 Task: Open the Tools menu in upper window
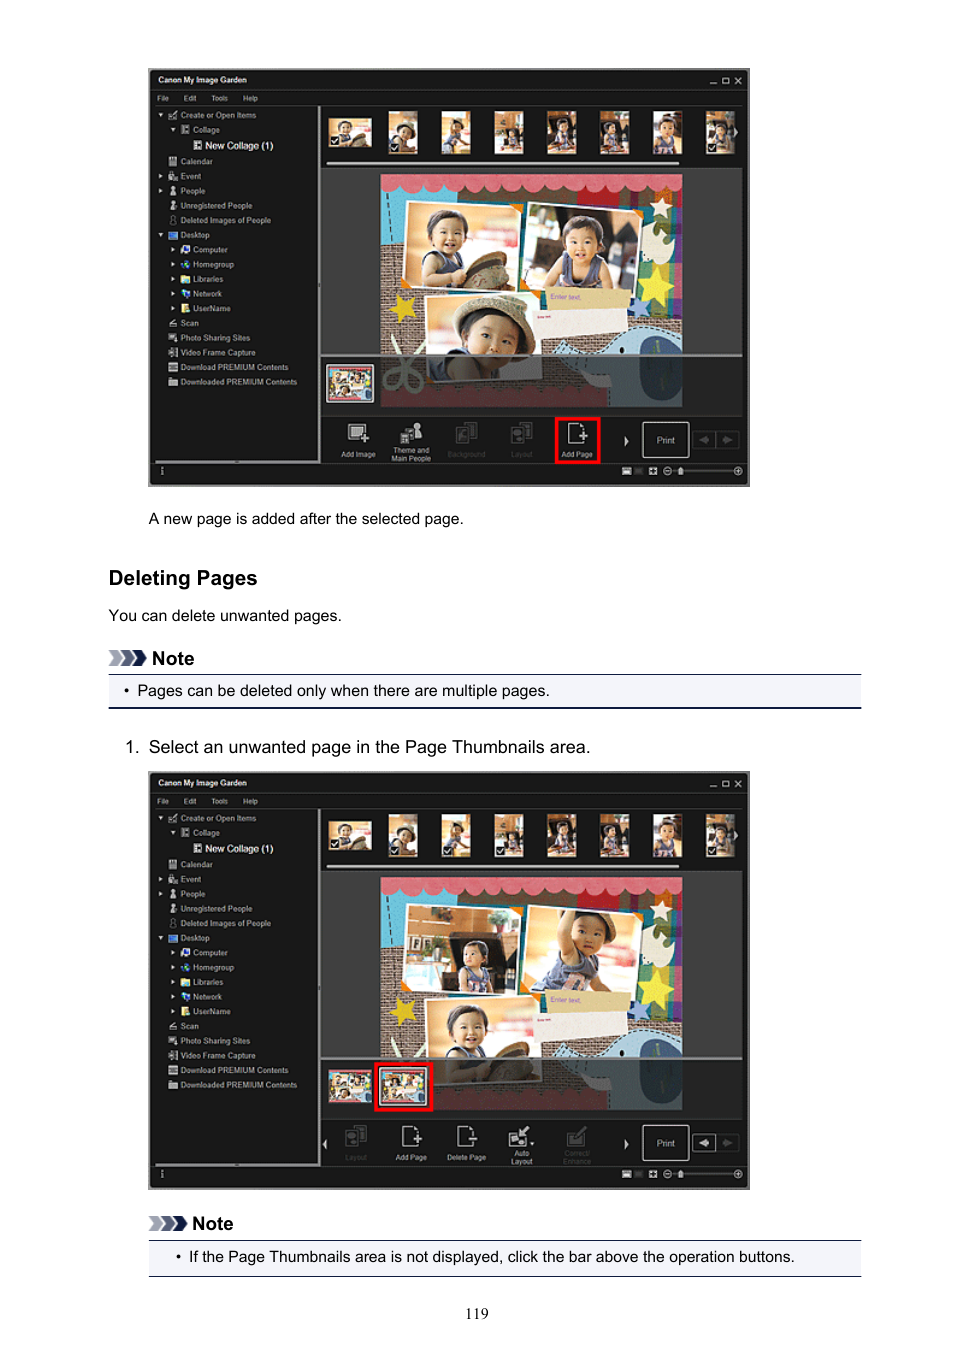tap(220, 99)
